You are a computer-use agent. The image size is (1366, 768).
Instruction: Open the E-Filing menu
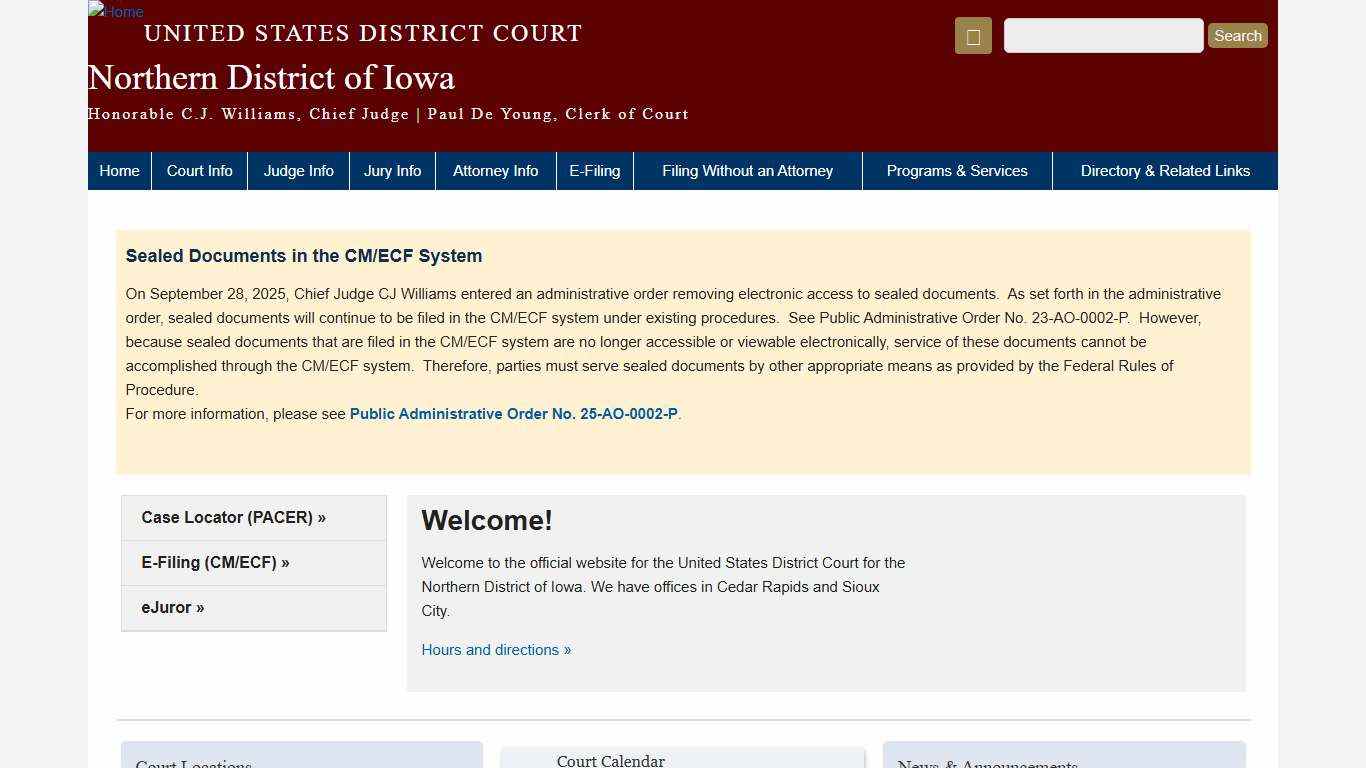tap(594, 170)
